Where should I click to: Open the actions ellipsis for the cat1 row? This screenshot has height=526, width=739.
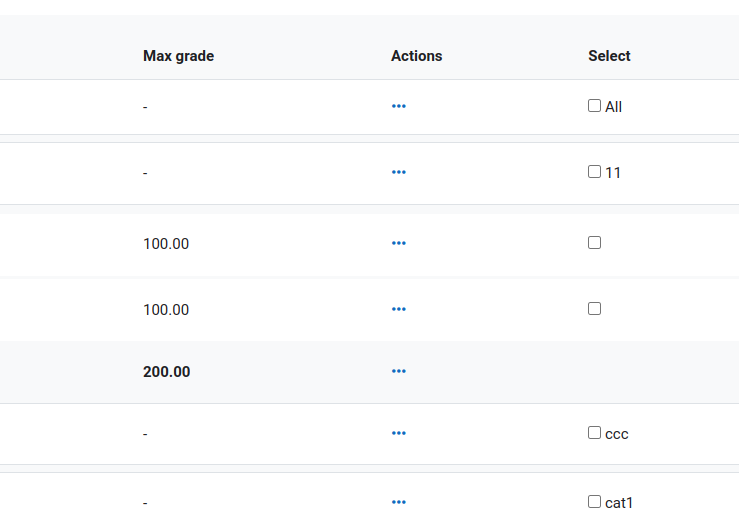[399, 502]
